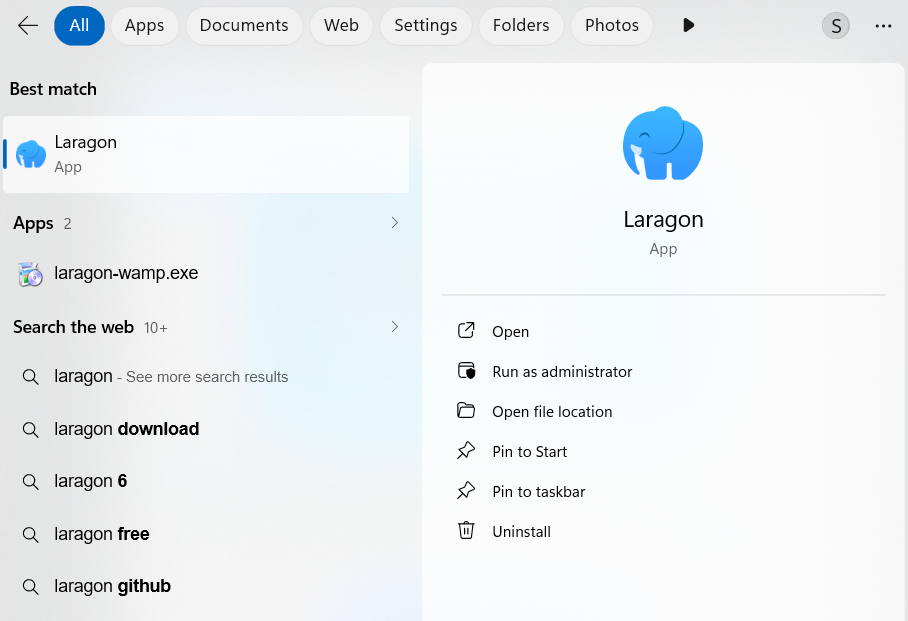Expand the Apps section chevron
This screenshot has width=908, height=621.
point(395,222)
